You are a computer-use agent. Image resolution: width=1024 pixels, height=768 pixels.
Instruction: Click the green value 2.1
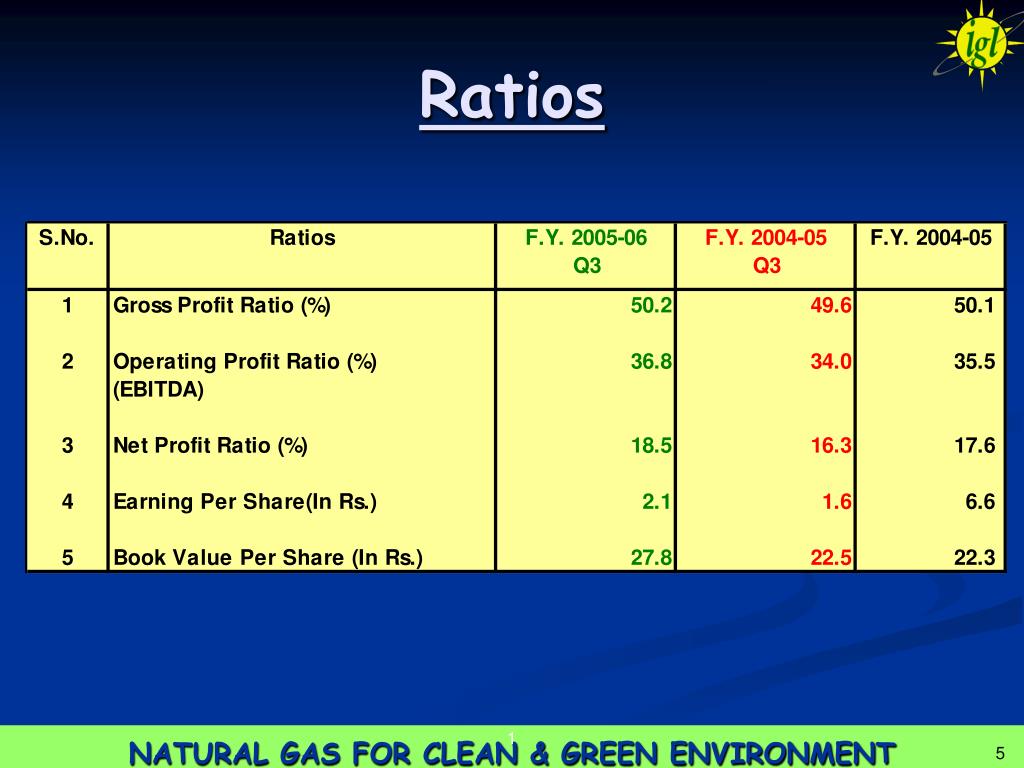tap(656, 502)
